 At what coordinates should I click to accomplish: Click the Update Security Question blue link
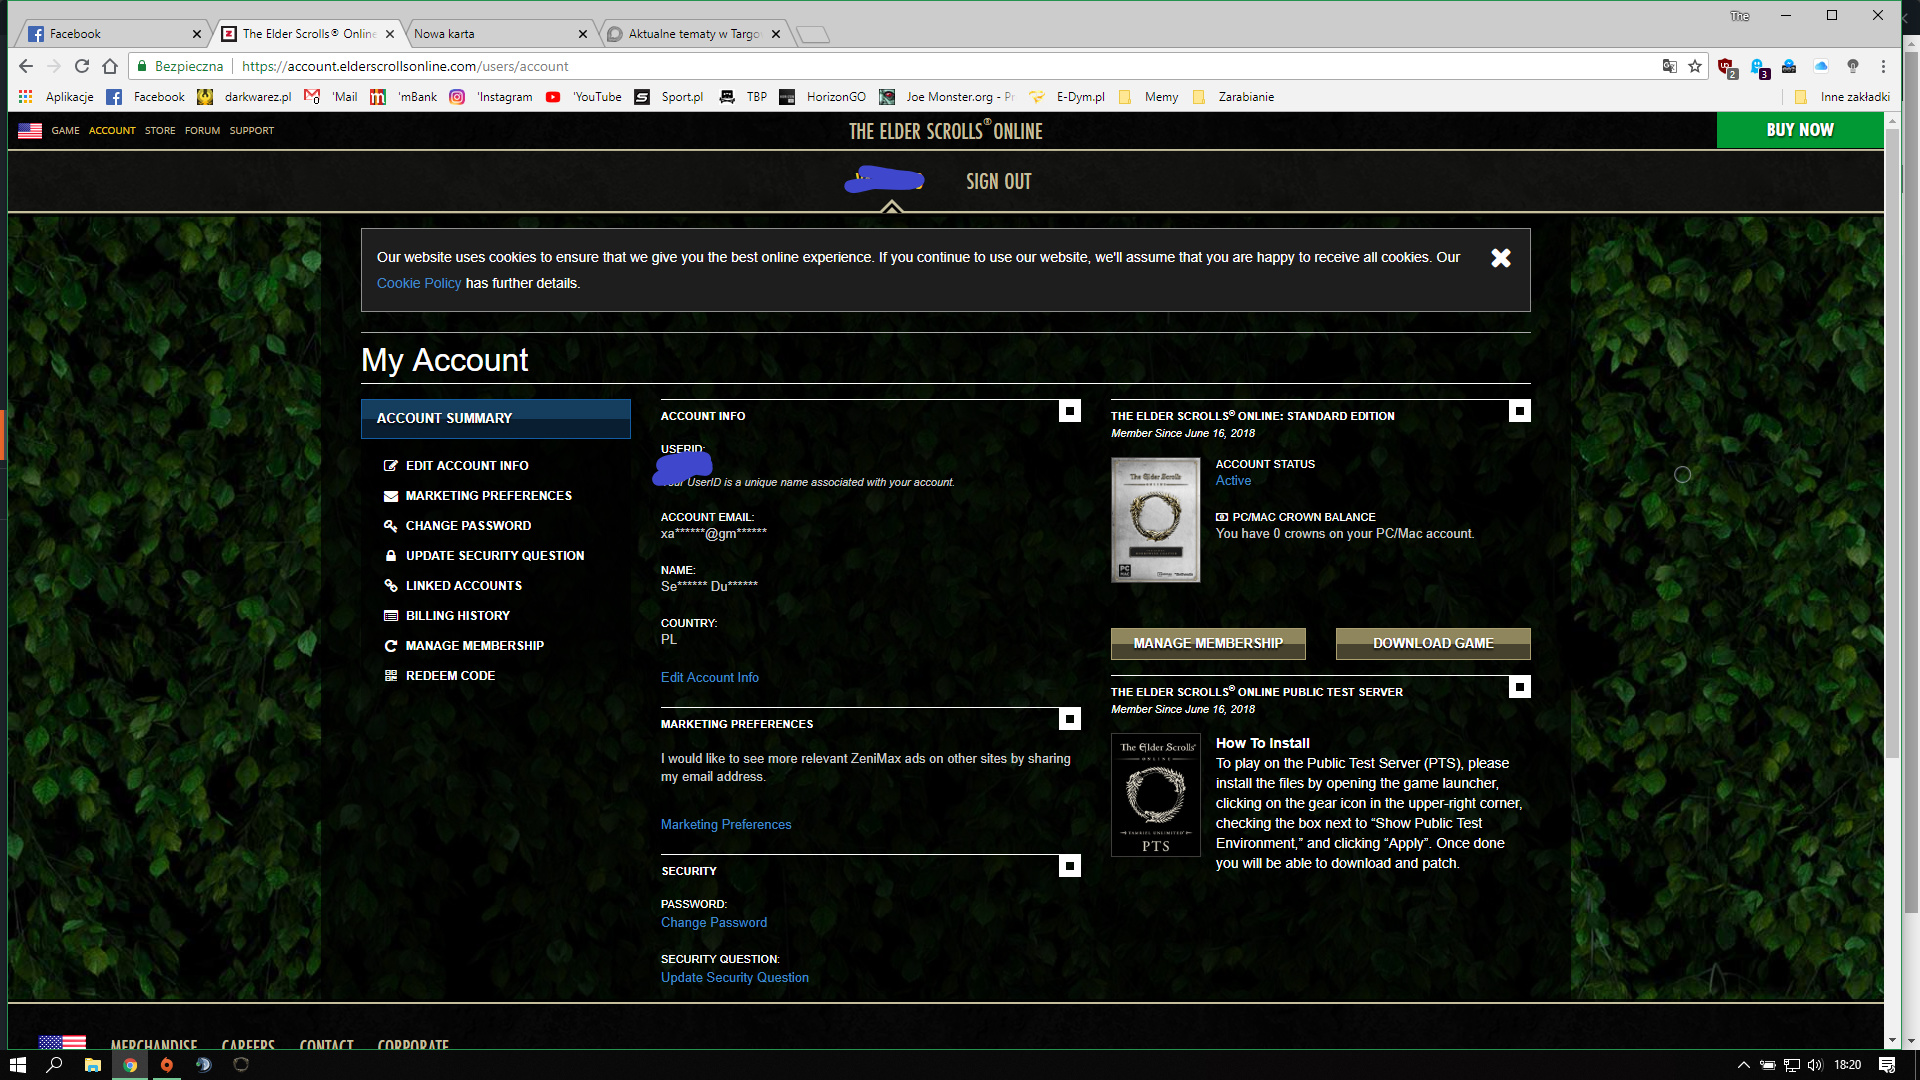tap(735, 978)
